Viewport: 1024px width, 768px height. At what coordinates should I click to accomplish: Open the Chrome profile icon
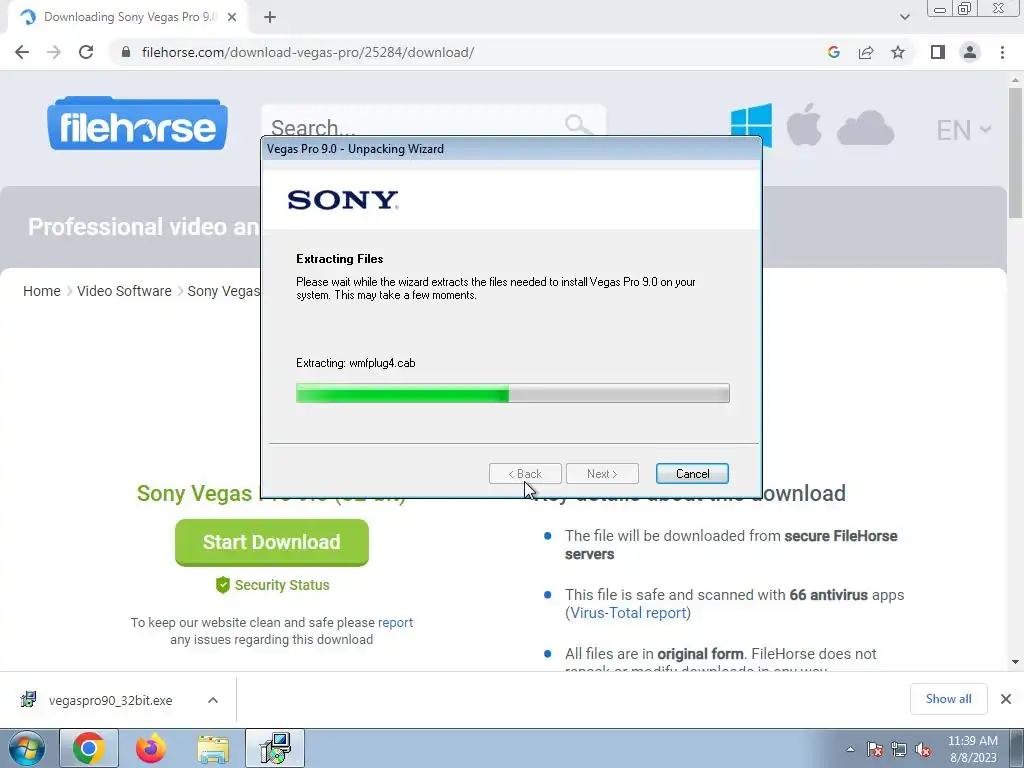pyautogui.click(x=970, y=52)
